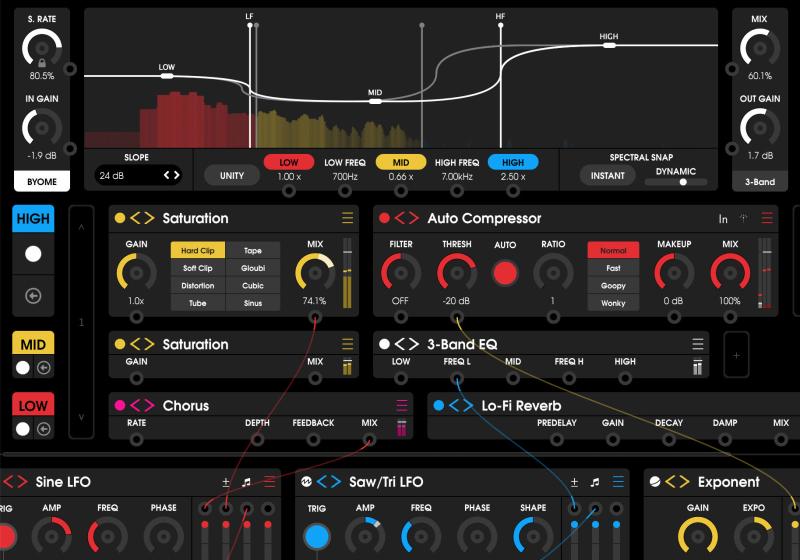The image size is (800, 560).
Task: Toggle the Saw/Tri LFO bipolar ± icon
Action: click(574, 482)
